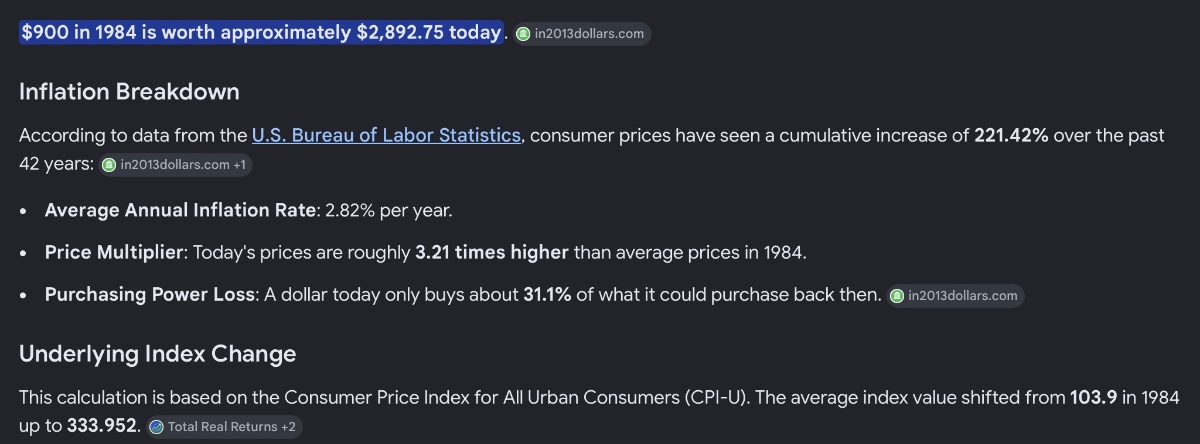Click the Inflation Breakdown heading
The width and height of the screenshot is (1200, 444).
click(x=129, y=92)
